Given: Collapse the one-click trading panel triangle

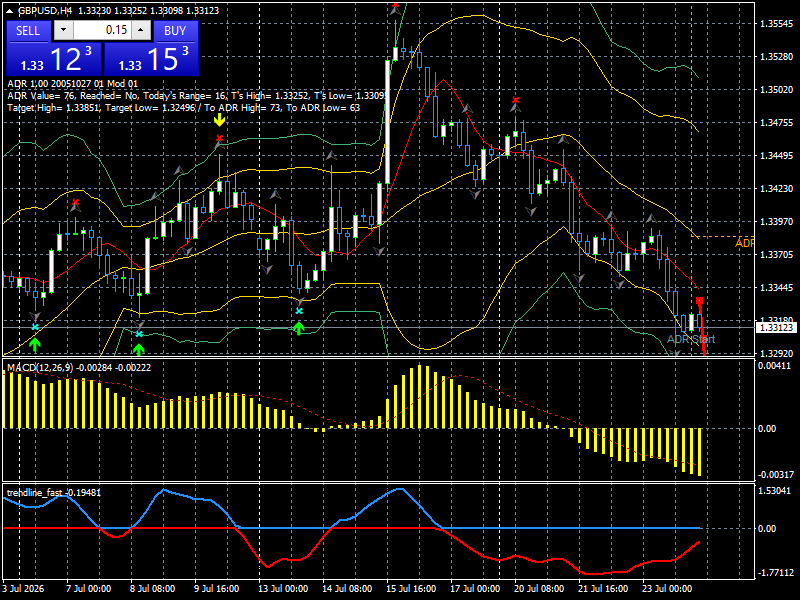Looking at the screenshot, I should pos(10,10).
